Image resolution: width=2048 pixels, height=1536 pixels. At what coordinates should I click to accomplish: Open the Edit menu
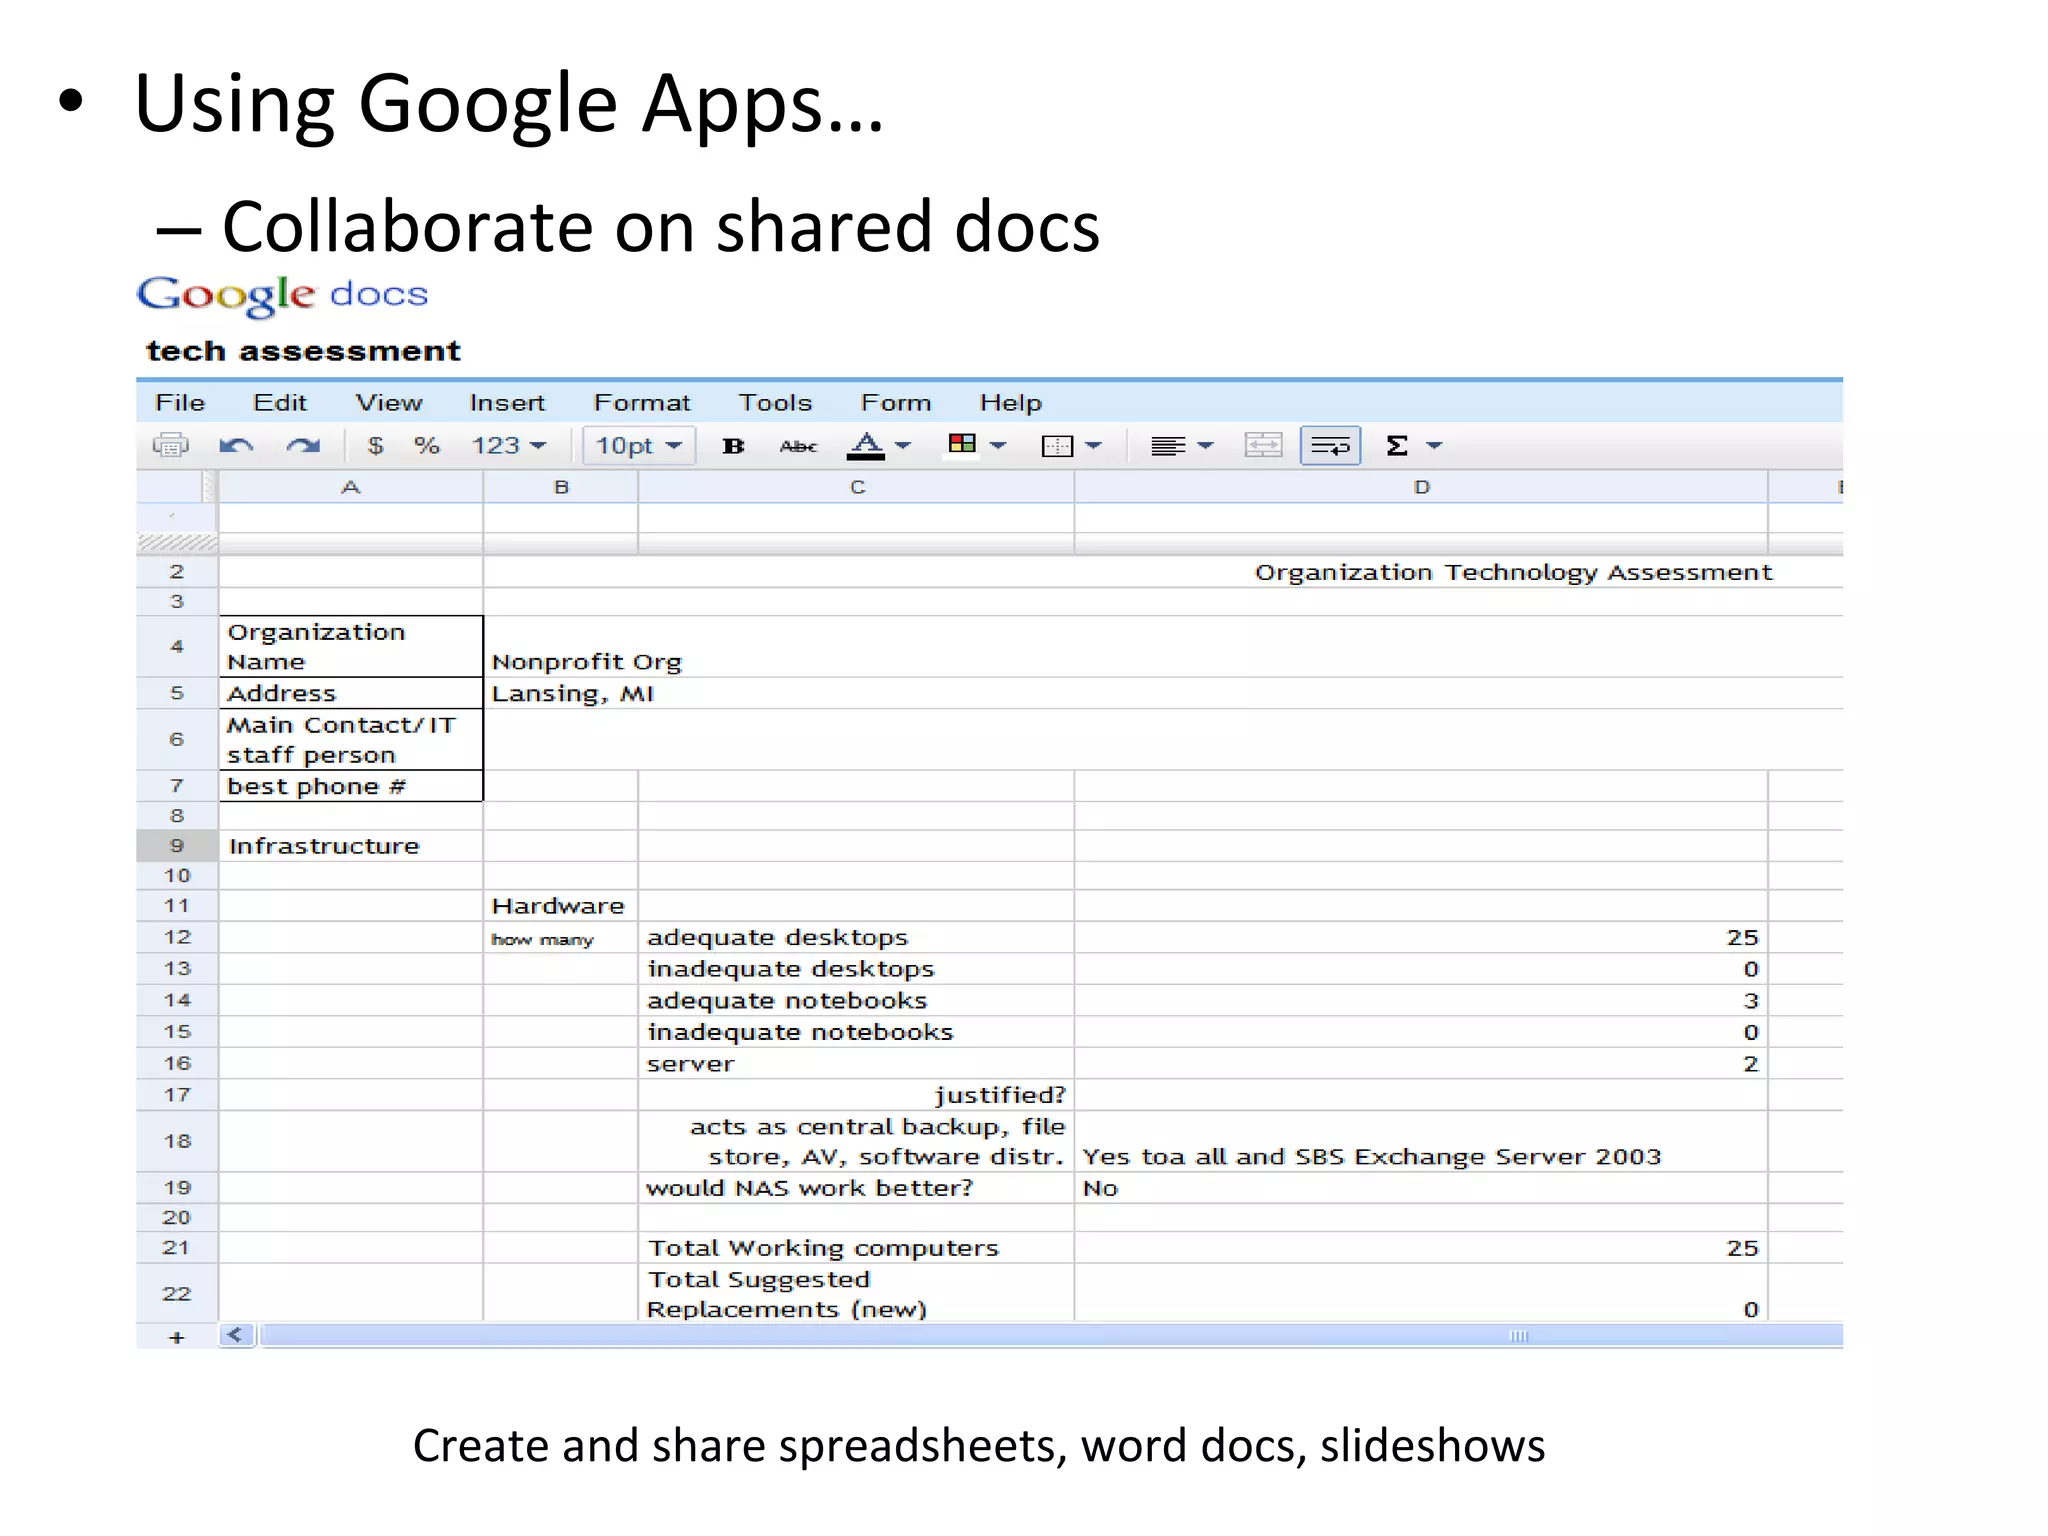point(280,403)
